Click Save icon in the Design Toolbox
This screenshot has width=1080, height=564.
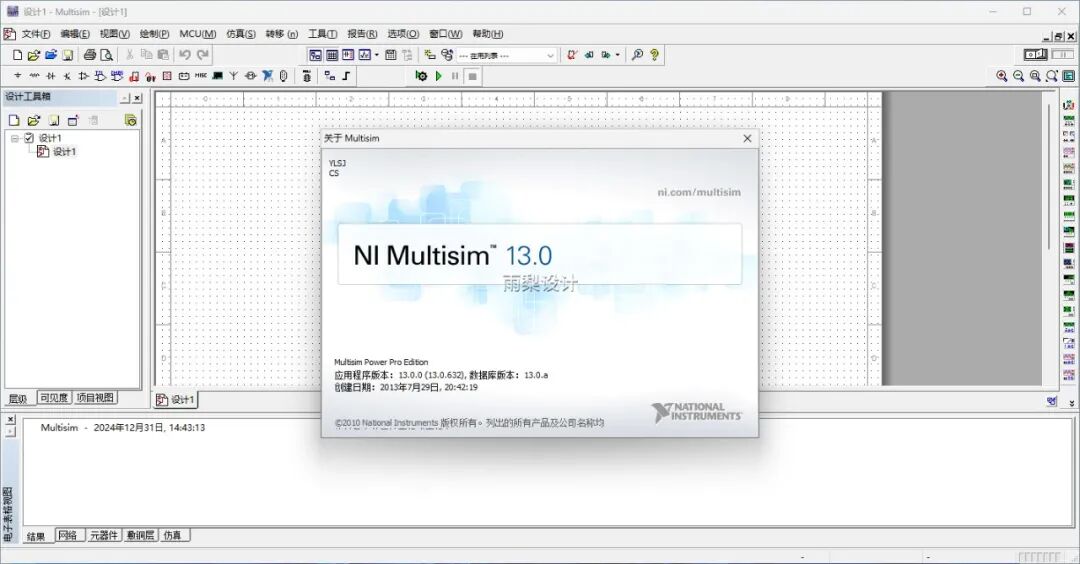(54, 121)
